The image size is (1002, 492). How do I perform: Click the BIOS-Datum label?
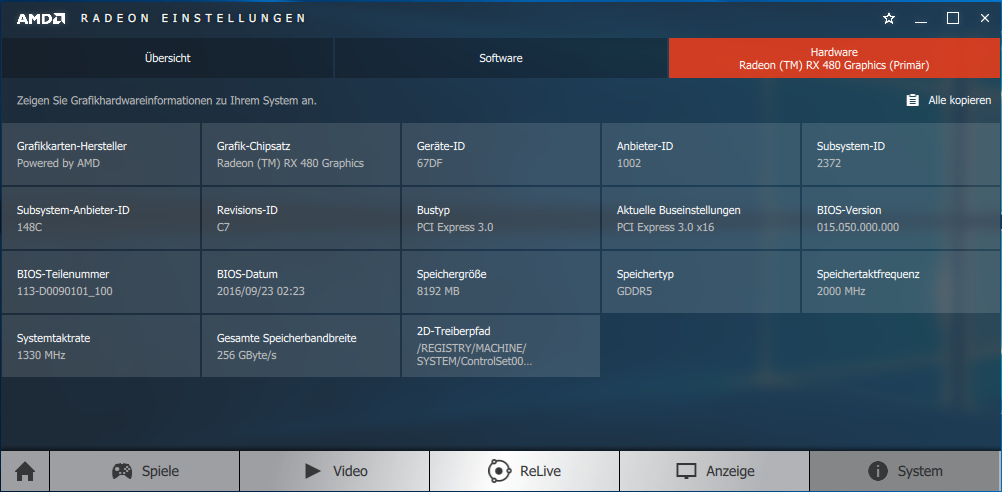coord(247,274)
